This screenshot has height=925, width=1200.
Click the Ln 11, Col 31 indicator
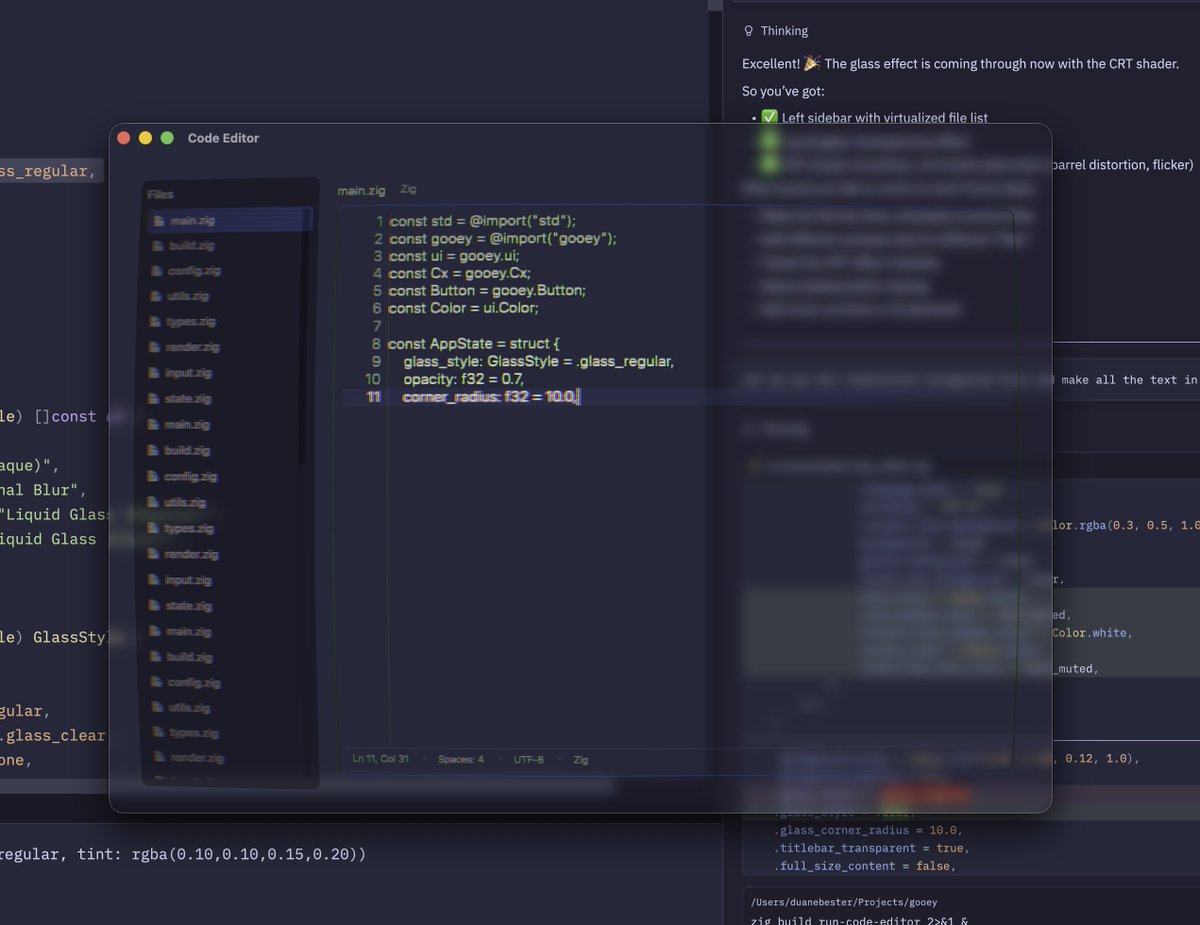pos(381,759)
